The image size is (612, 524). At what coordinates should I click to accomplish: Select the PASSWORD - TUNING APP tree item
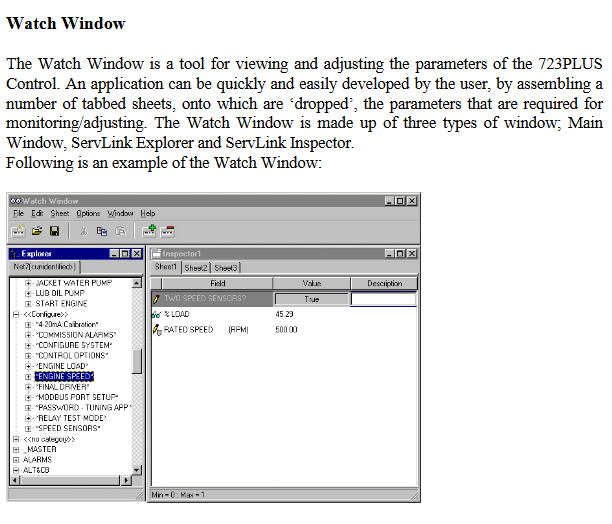tap(84, 408)
